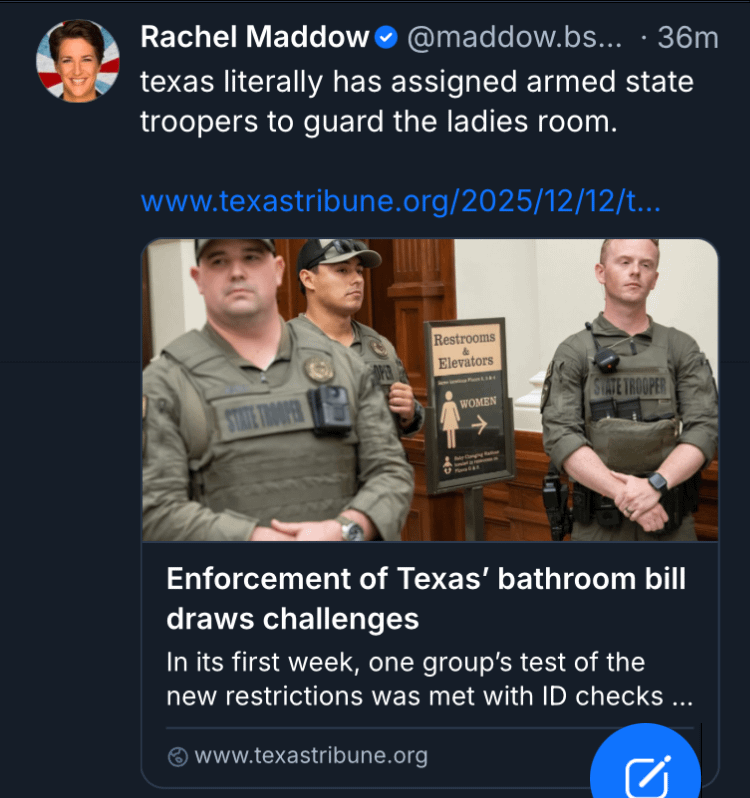This screenshot has width=750, height=798.
Task: Click the trooper on the right in photo
Action: (x=630, y=390)
